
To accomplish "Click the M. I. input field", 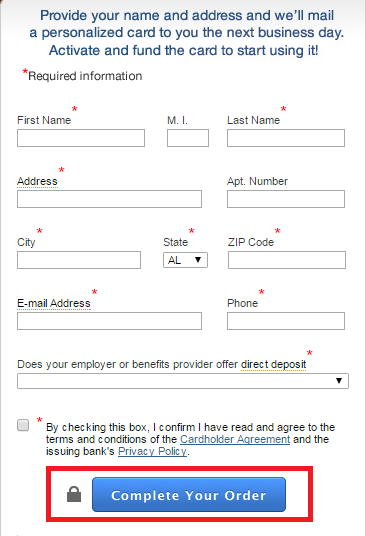I will point(188,138).
